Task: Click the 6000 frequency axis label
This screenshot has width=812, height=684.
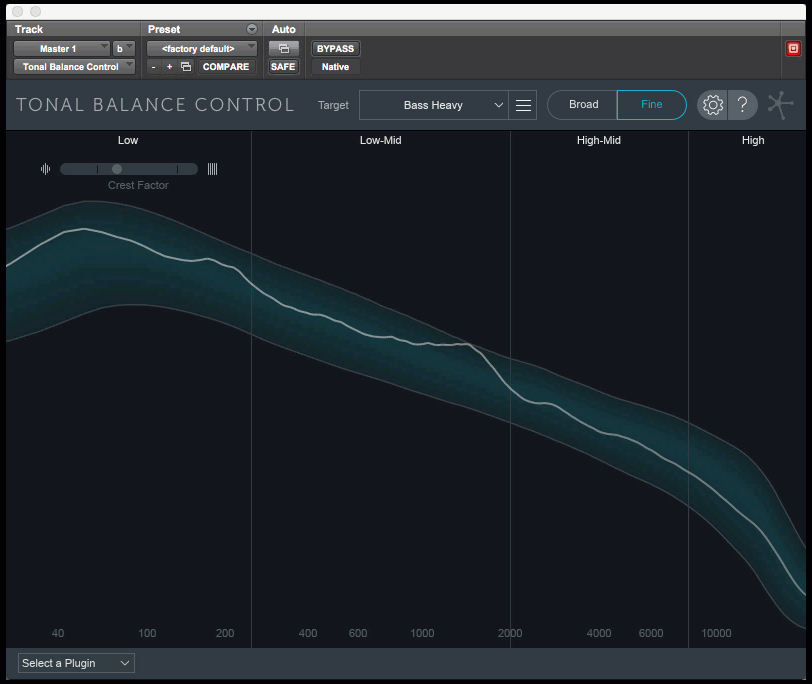Action: pos(651,633)
